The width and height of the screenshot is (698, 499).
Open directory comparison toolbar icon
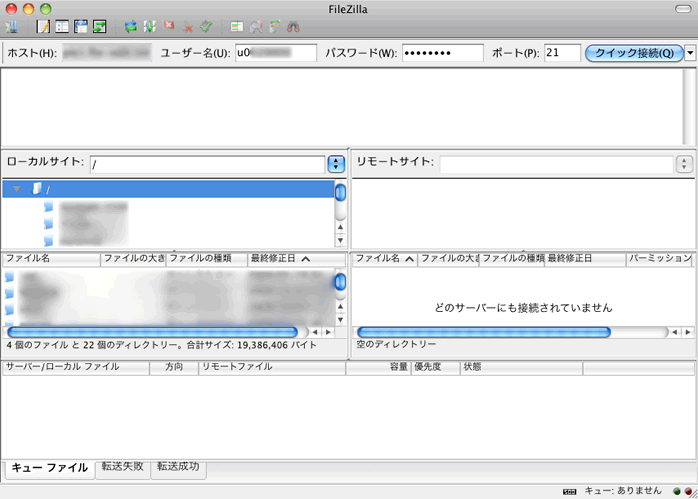point(237,27)
